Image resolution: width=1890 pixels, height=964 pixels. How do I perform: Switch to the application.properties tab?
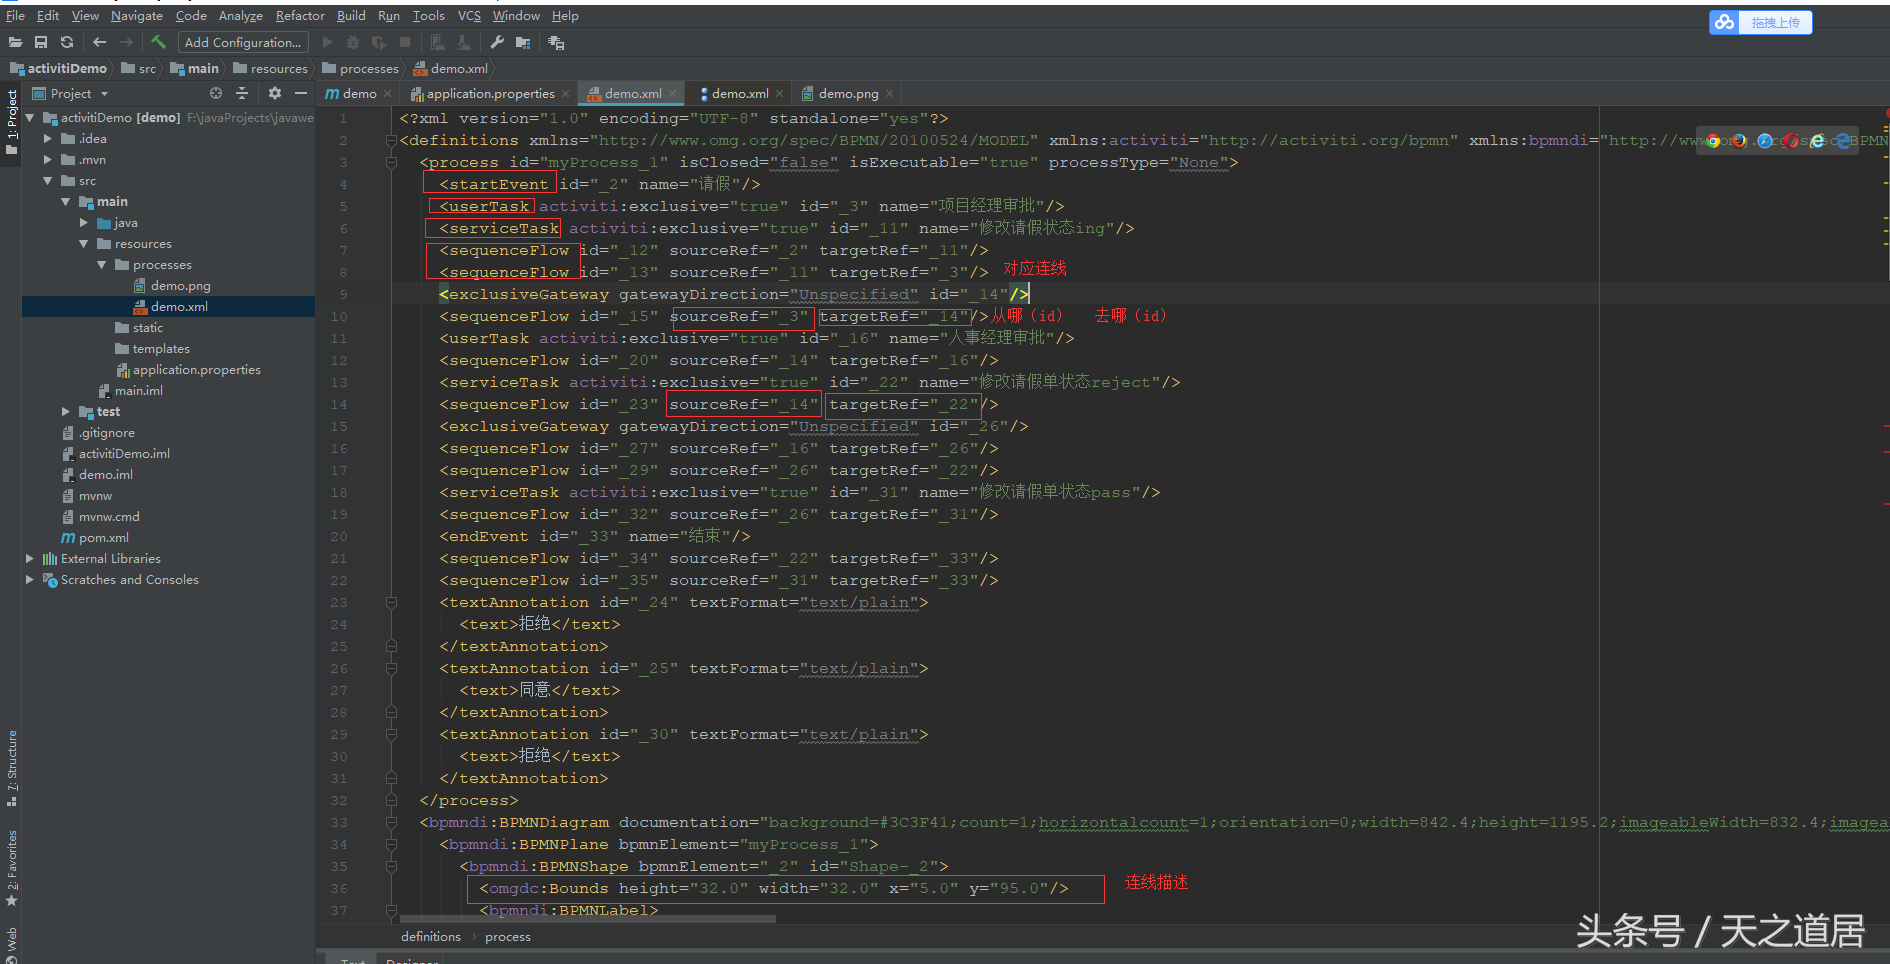coord(490,94)
